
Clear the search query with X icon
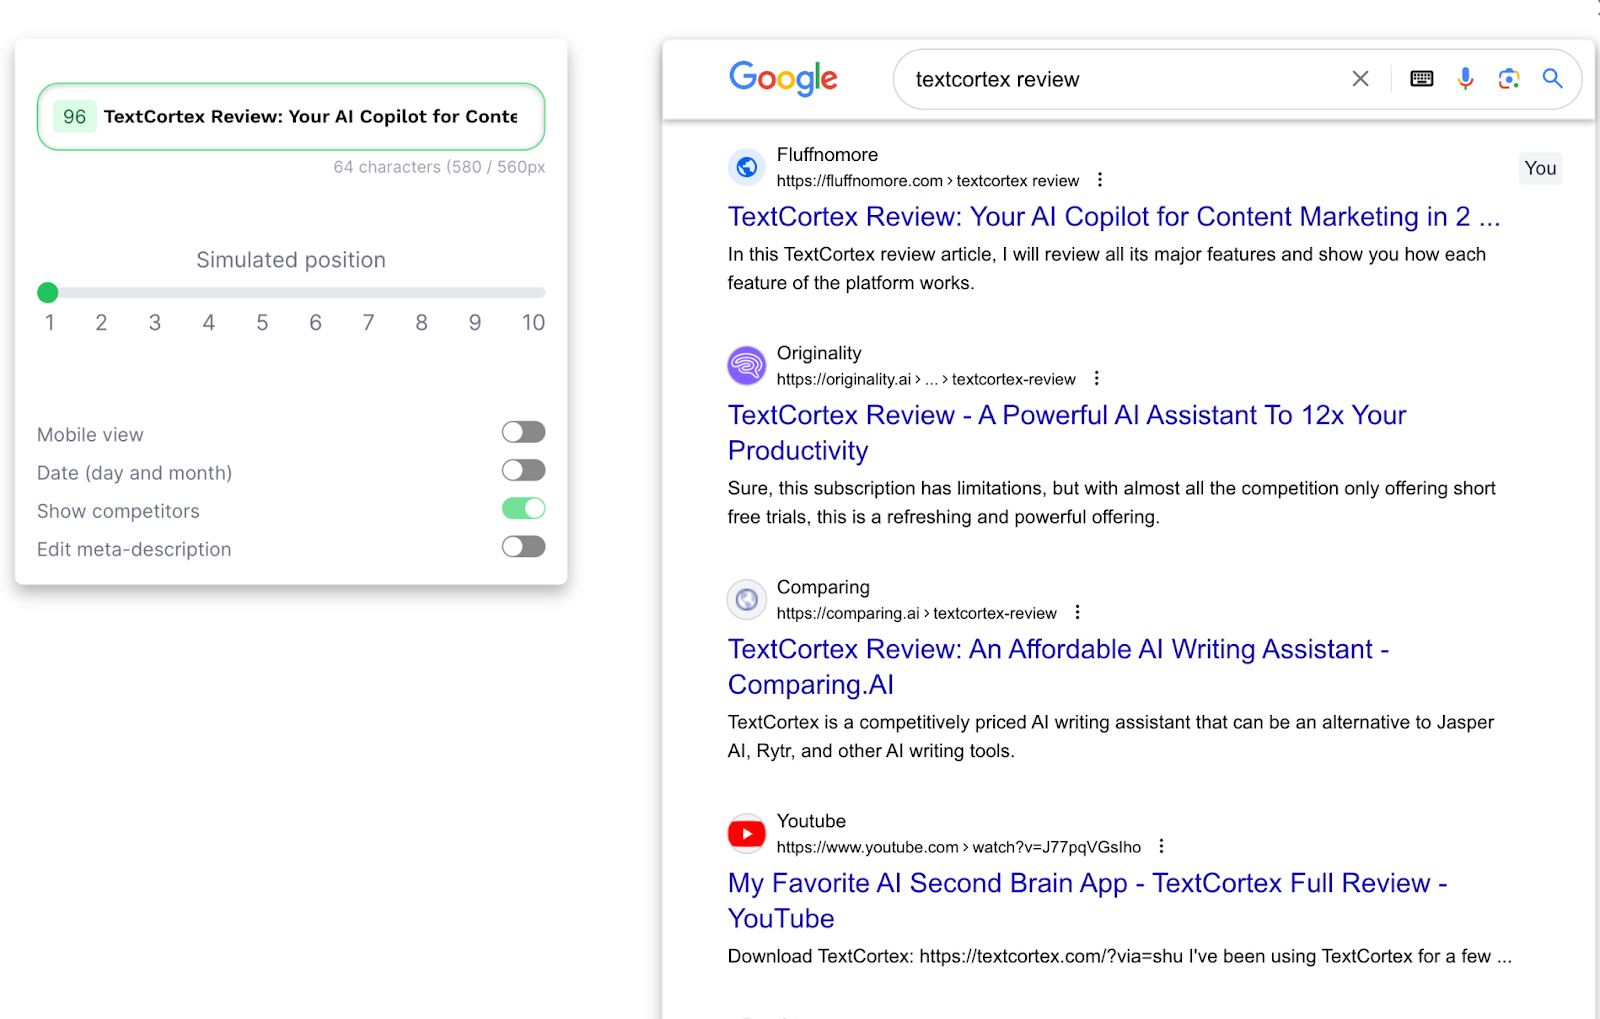click(1360, 79)
